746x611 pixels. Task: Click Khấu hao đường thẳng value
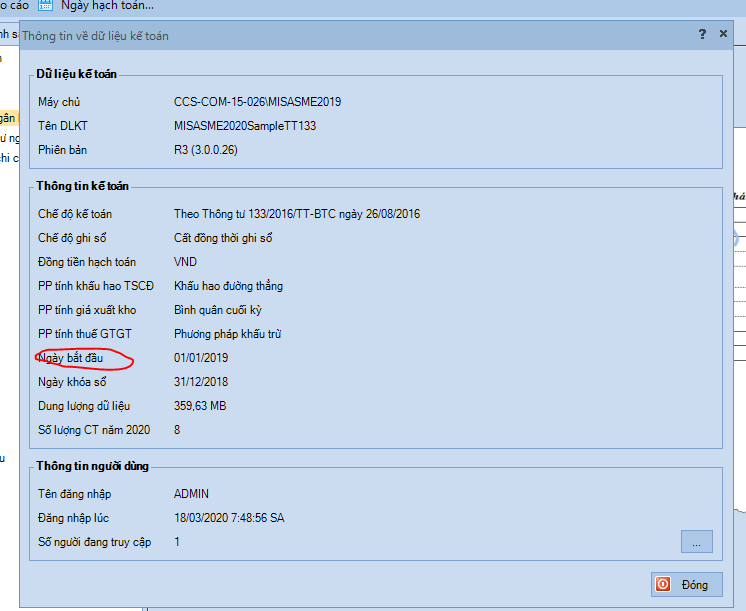tap(228, 286)
